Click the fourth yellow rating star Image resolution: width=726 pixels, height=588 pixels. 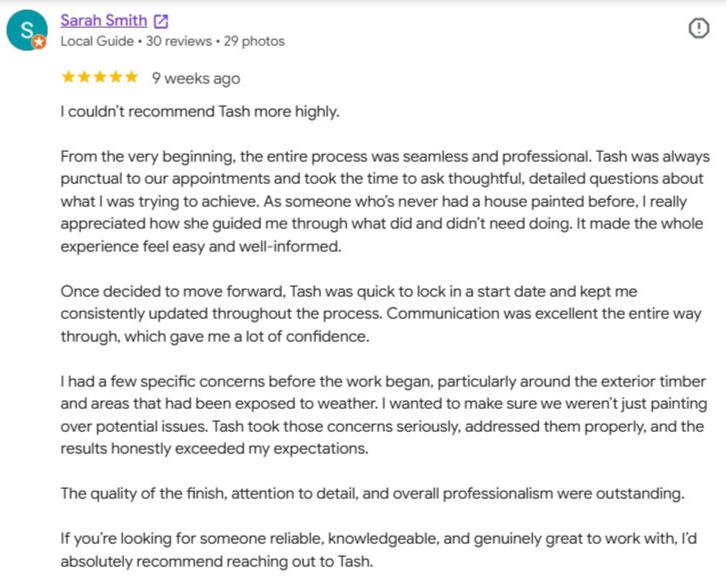click(x=115, y=77)
